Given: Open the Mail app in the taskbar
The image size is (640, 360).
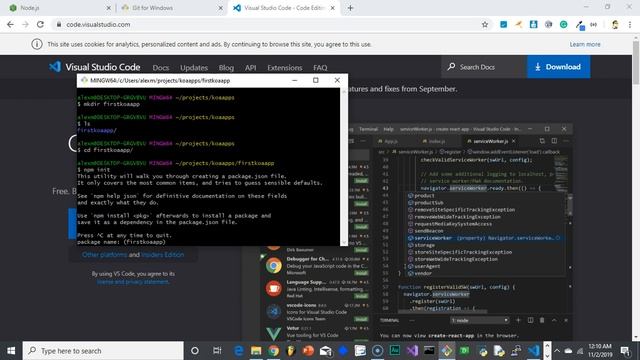Looking at the screenshot, I should (326, 351).
